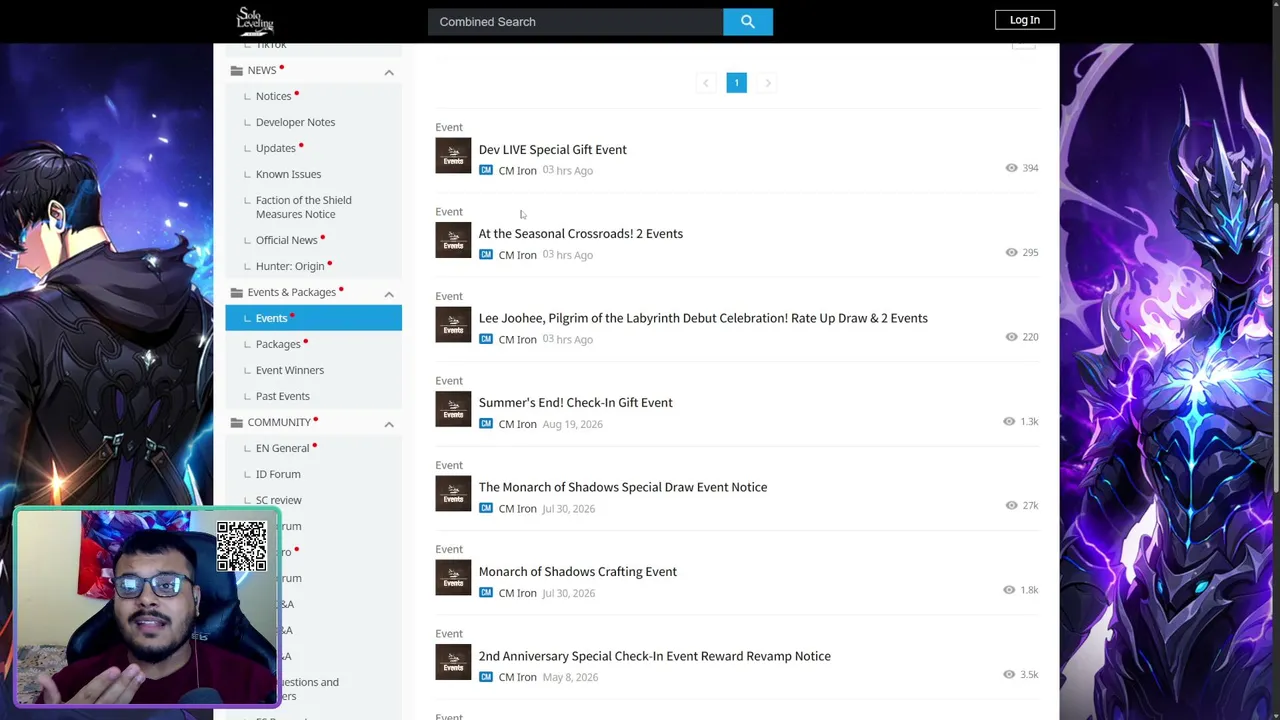Click the COMMUNITY section label
This screenshot has width=1280, height=720.
click(x=279, y=422)
